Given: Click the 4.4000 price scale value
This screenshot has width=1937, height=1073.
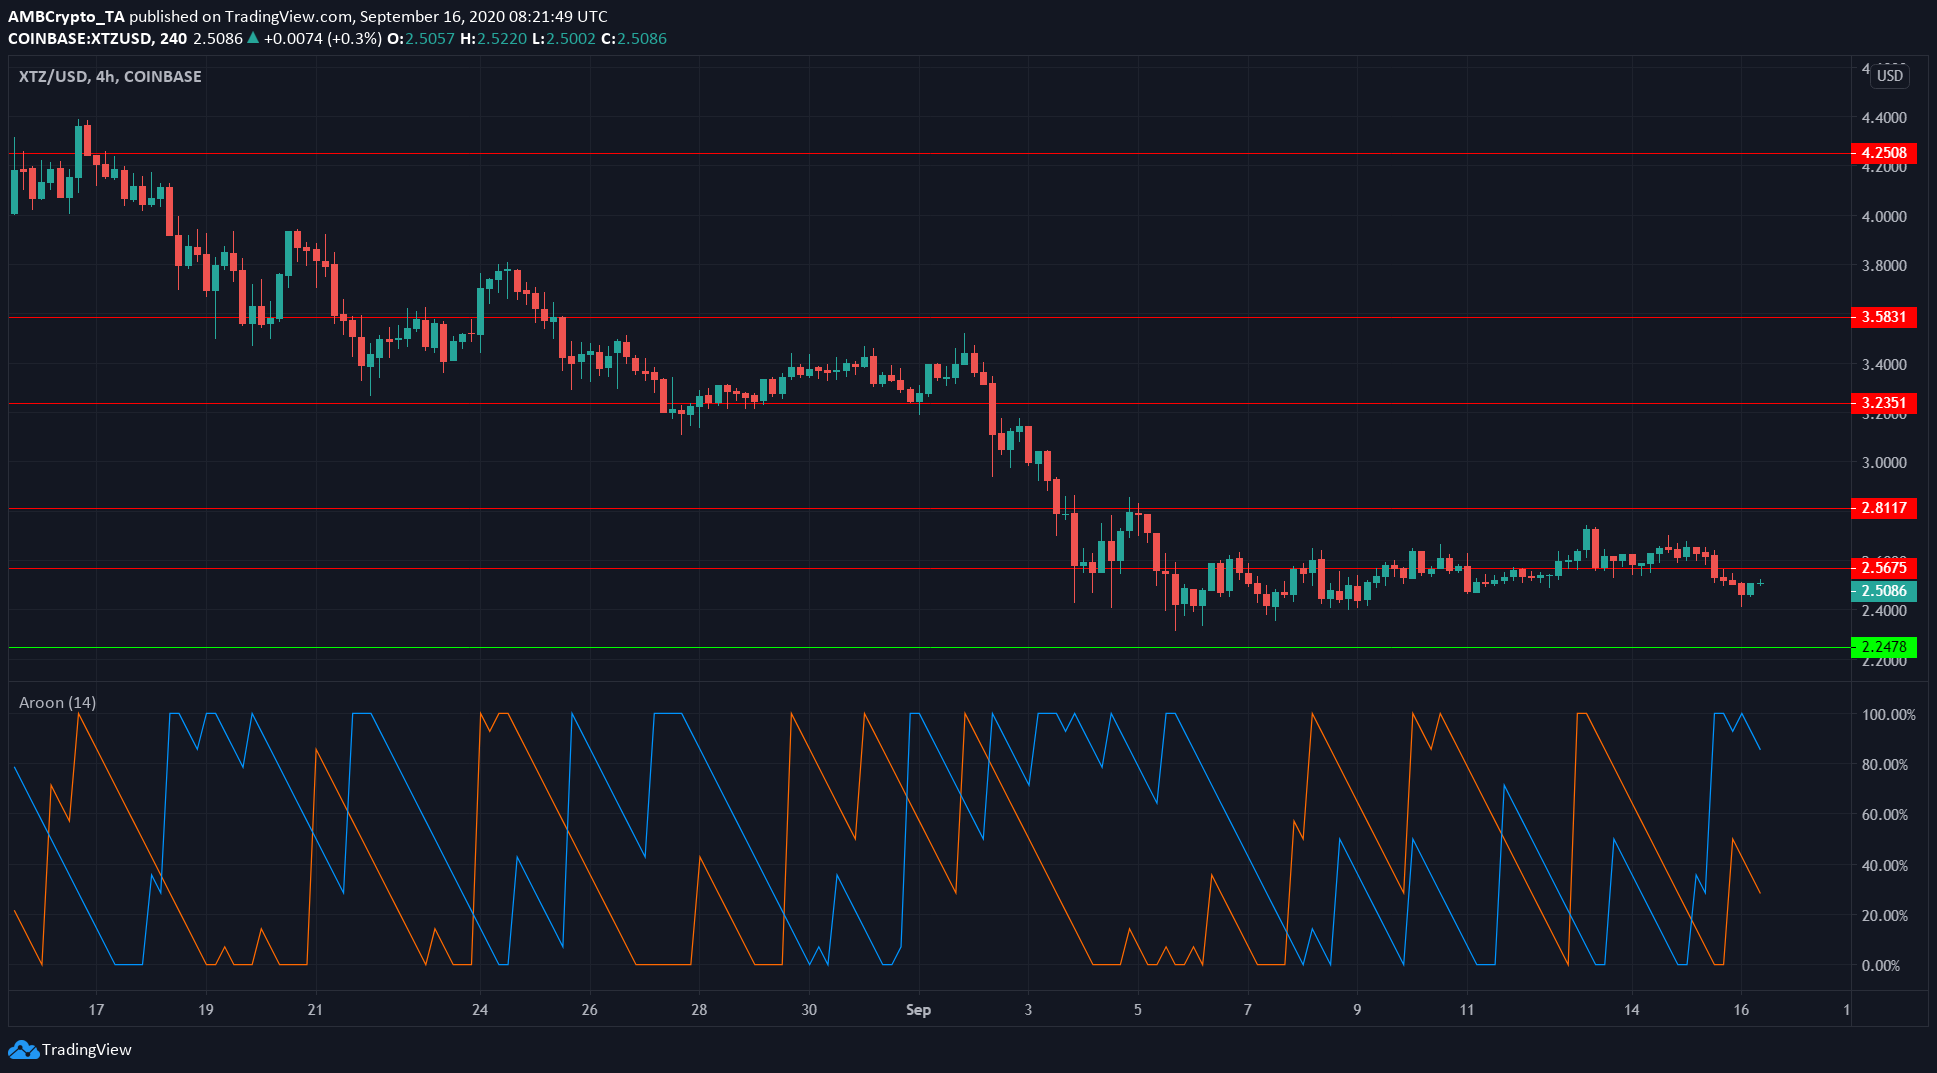Looking at the screenshot, I should (1884, 118).
